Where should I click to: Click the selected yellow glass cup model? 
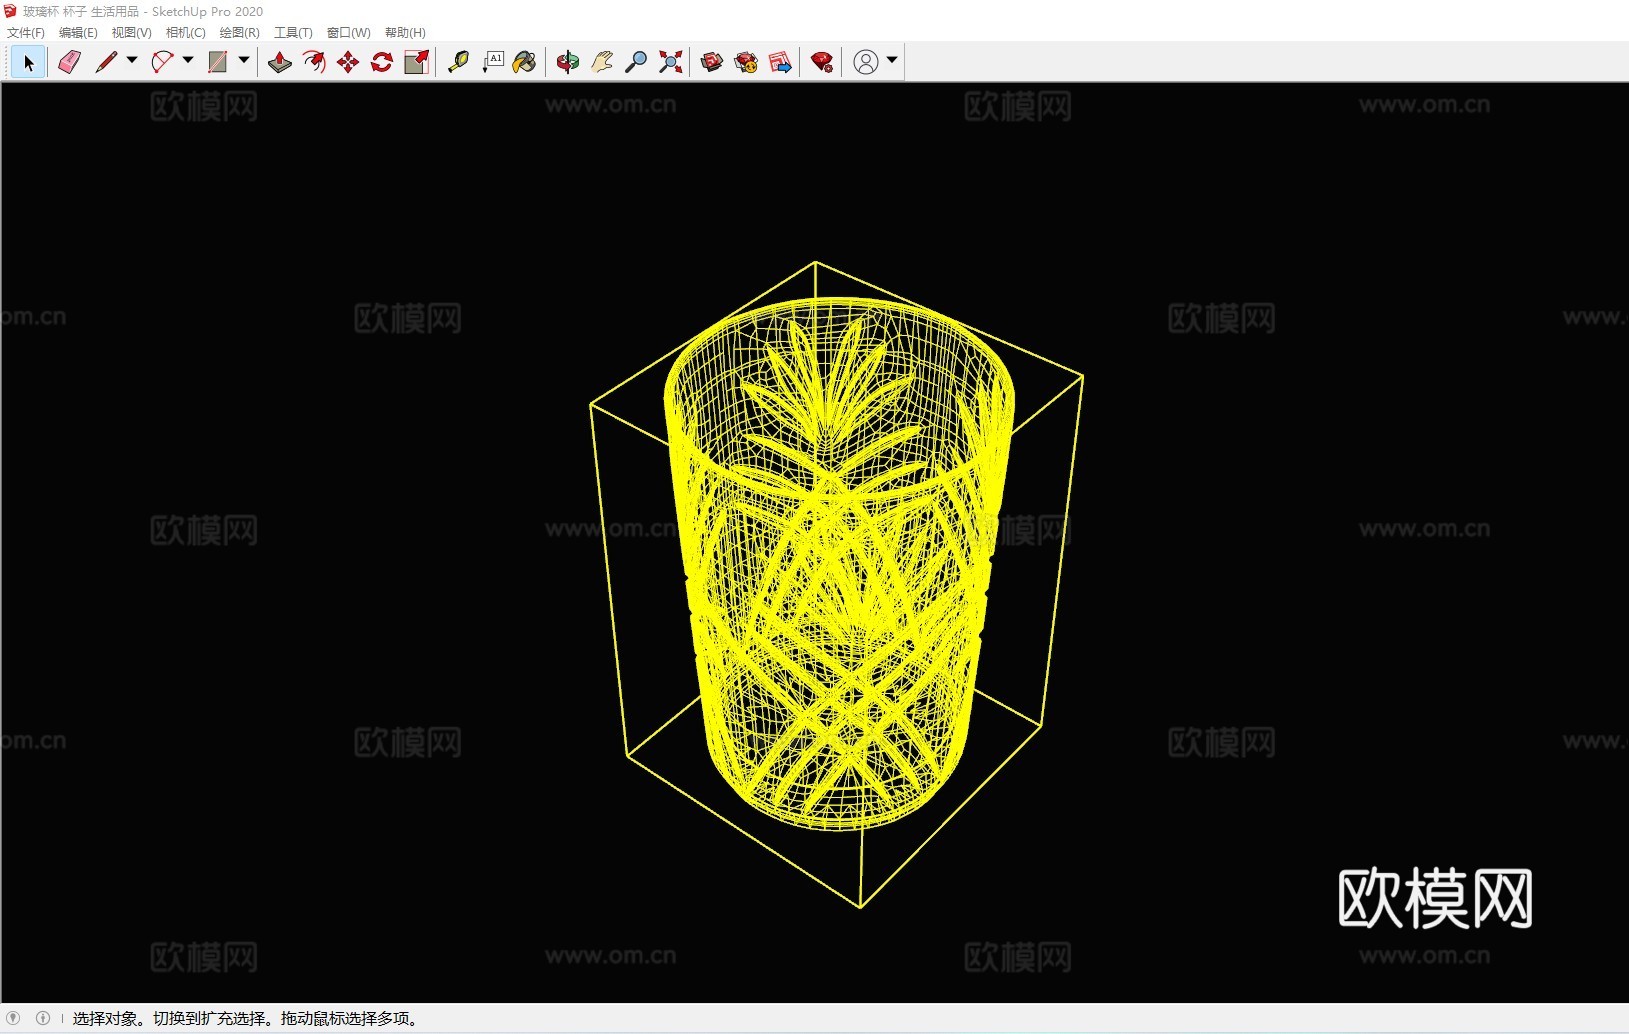pyautogui.click(x=839, y=565)
